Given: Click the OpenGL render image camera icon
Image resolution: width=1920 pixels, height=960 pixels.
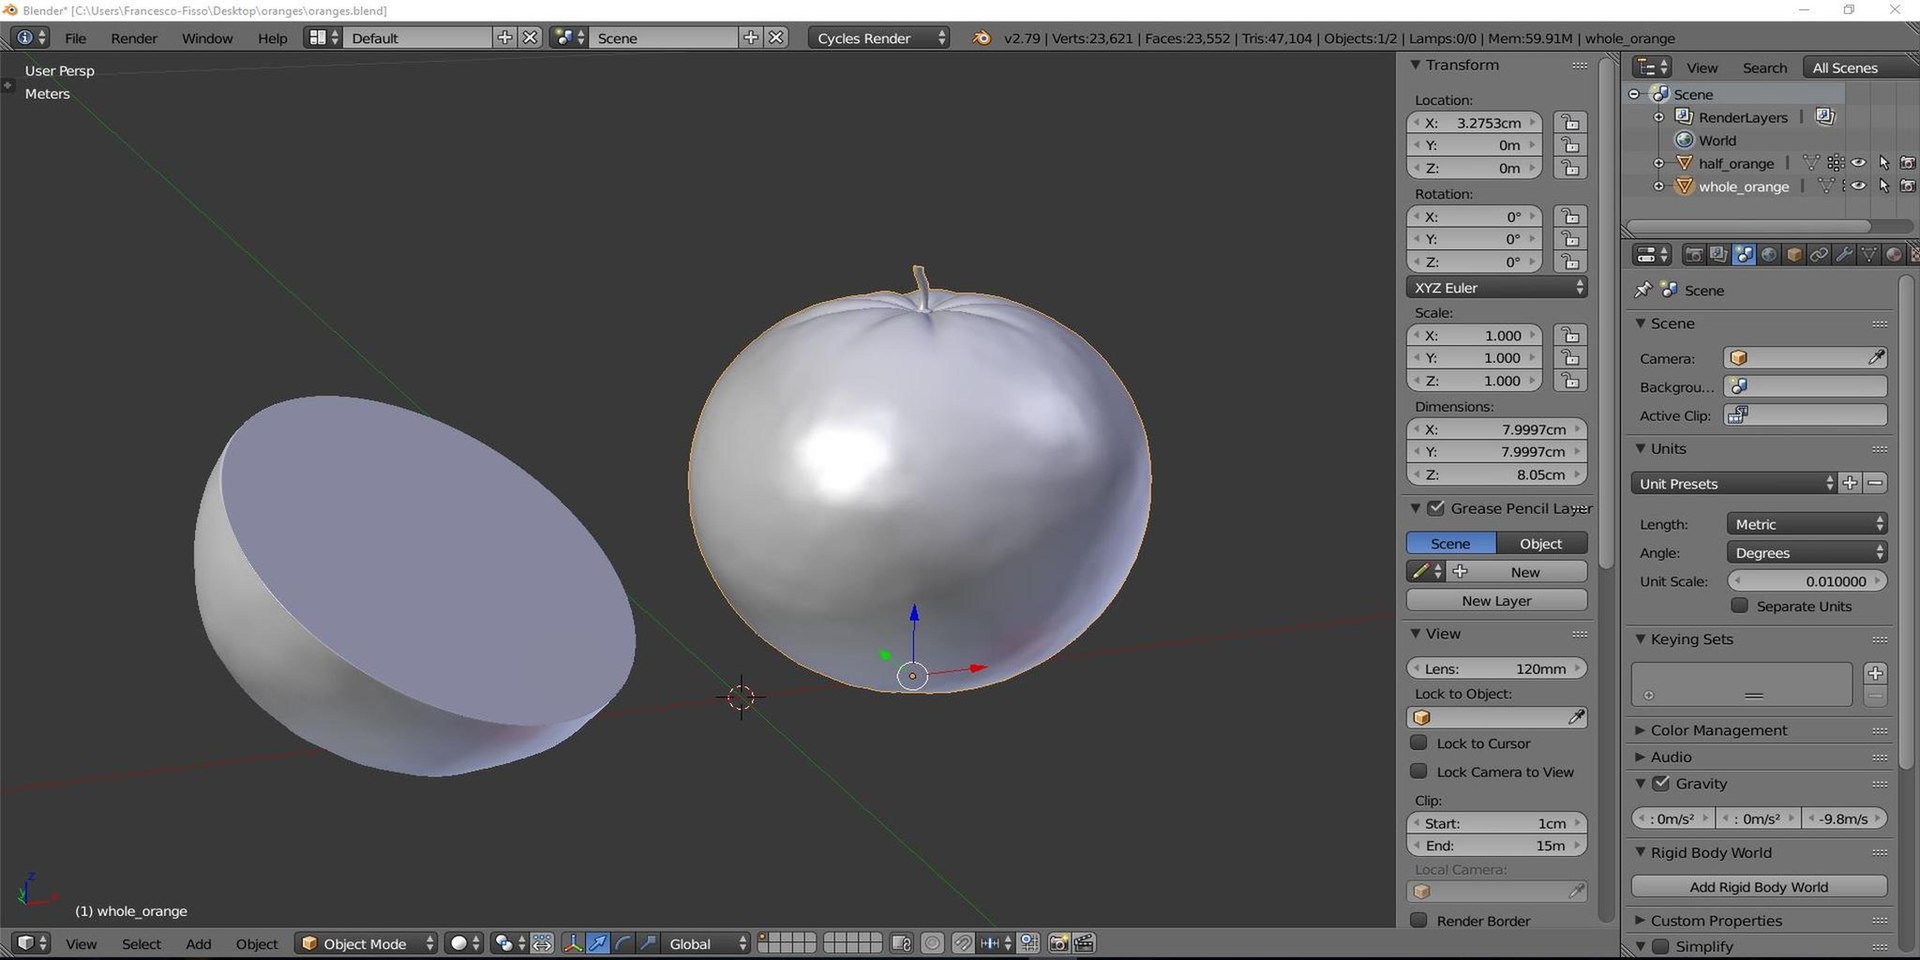Looking at the screenshot, I should pyautogui.click(x=1058, y=943).
